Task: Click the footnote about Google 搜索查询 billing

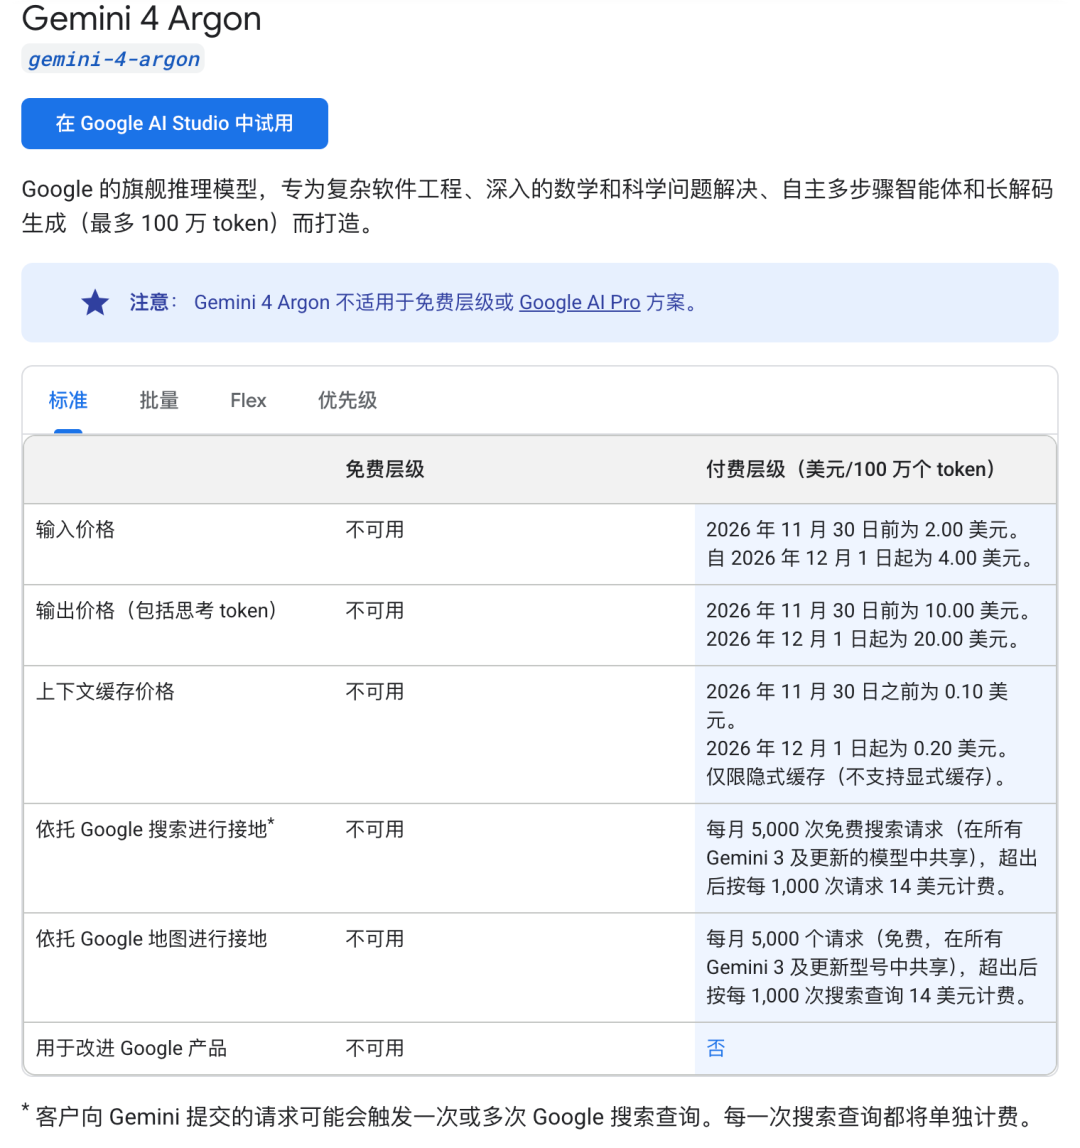Action: point(527,1117)
